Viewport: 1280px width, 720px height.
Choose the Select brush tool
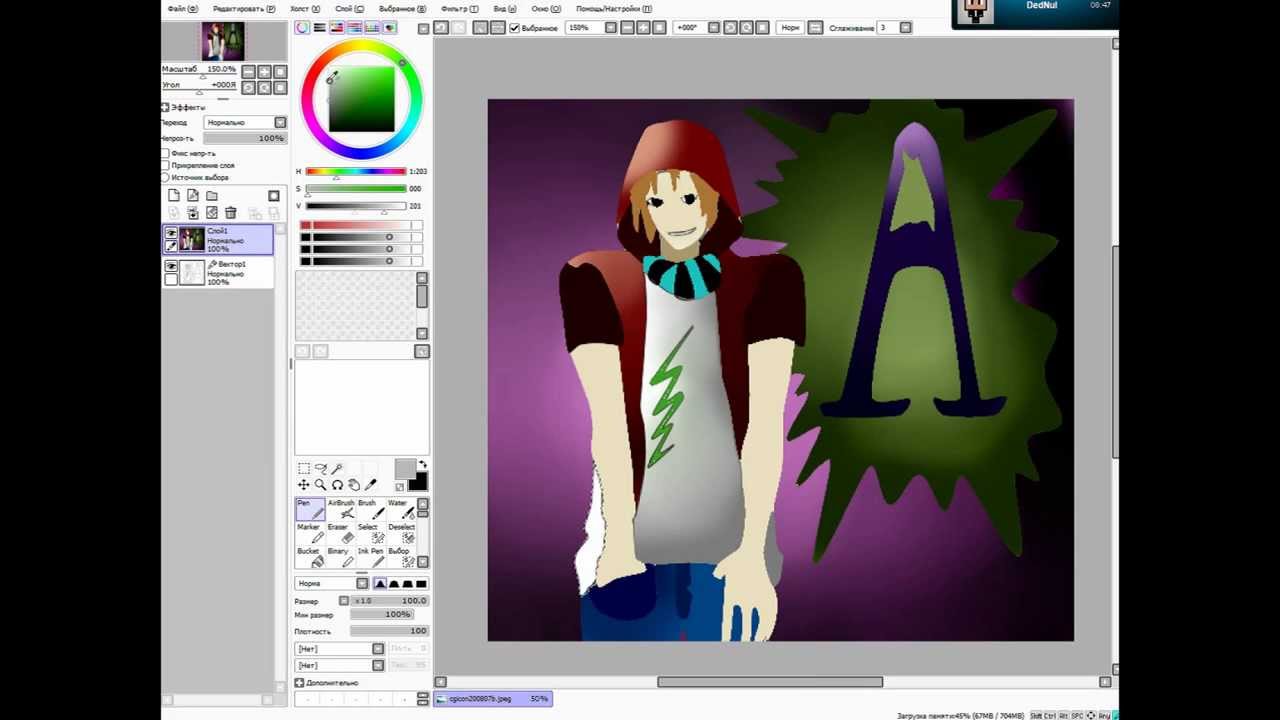tap(370, 532)
